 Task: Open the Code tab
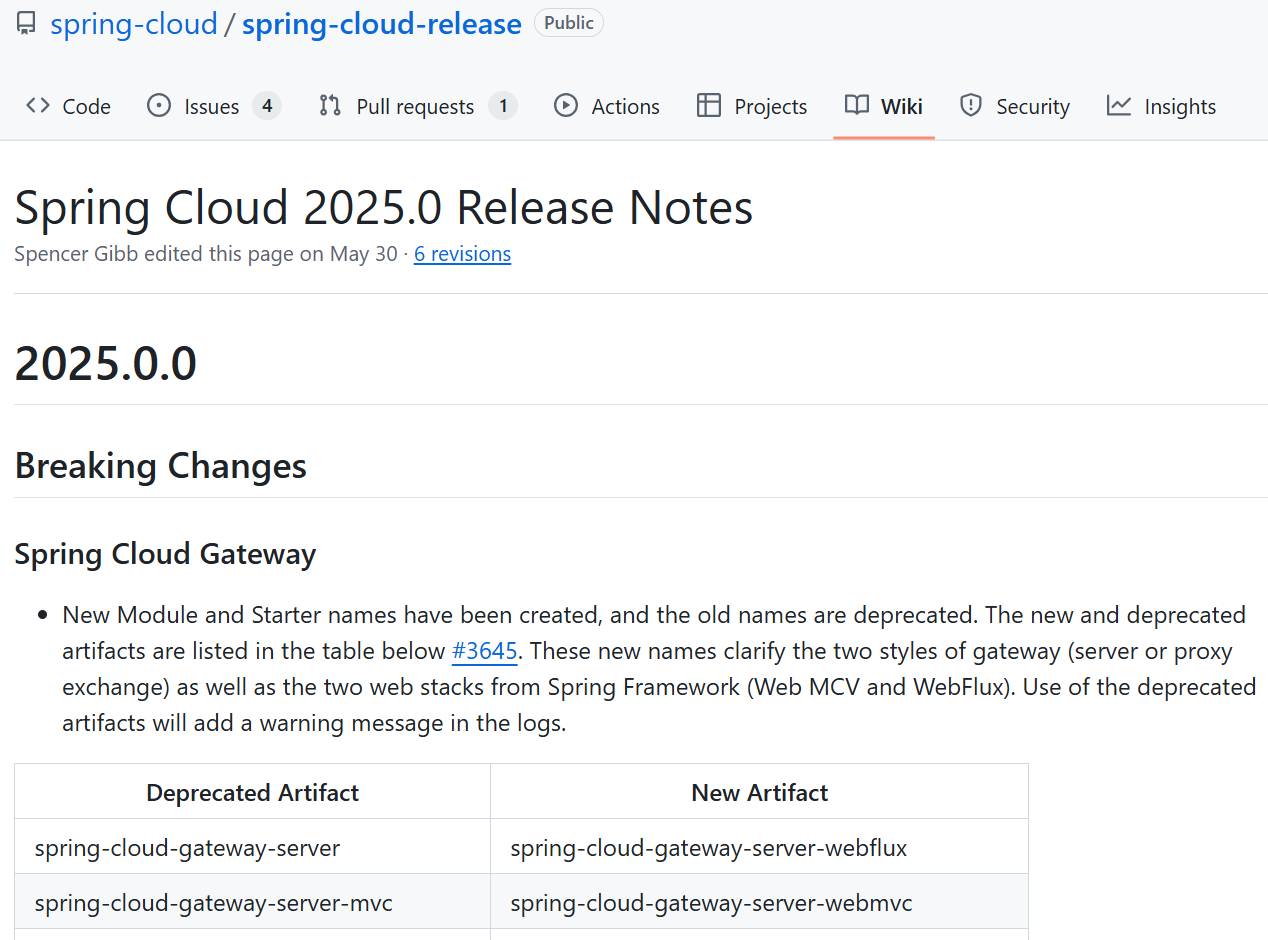point(86,107)
